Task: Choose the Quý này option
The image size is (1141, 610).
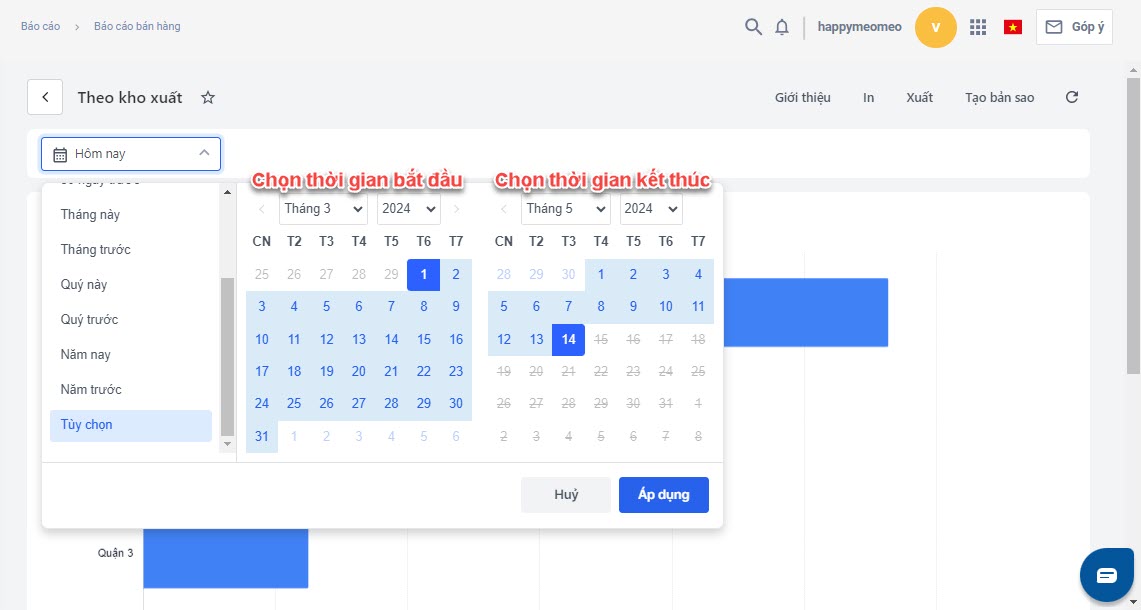Action: click(x=84, y=285)
